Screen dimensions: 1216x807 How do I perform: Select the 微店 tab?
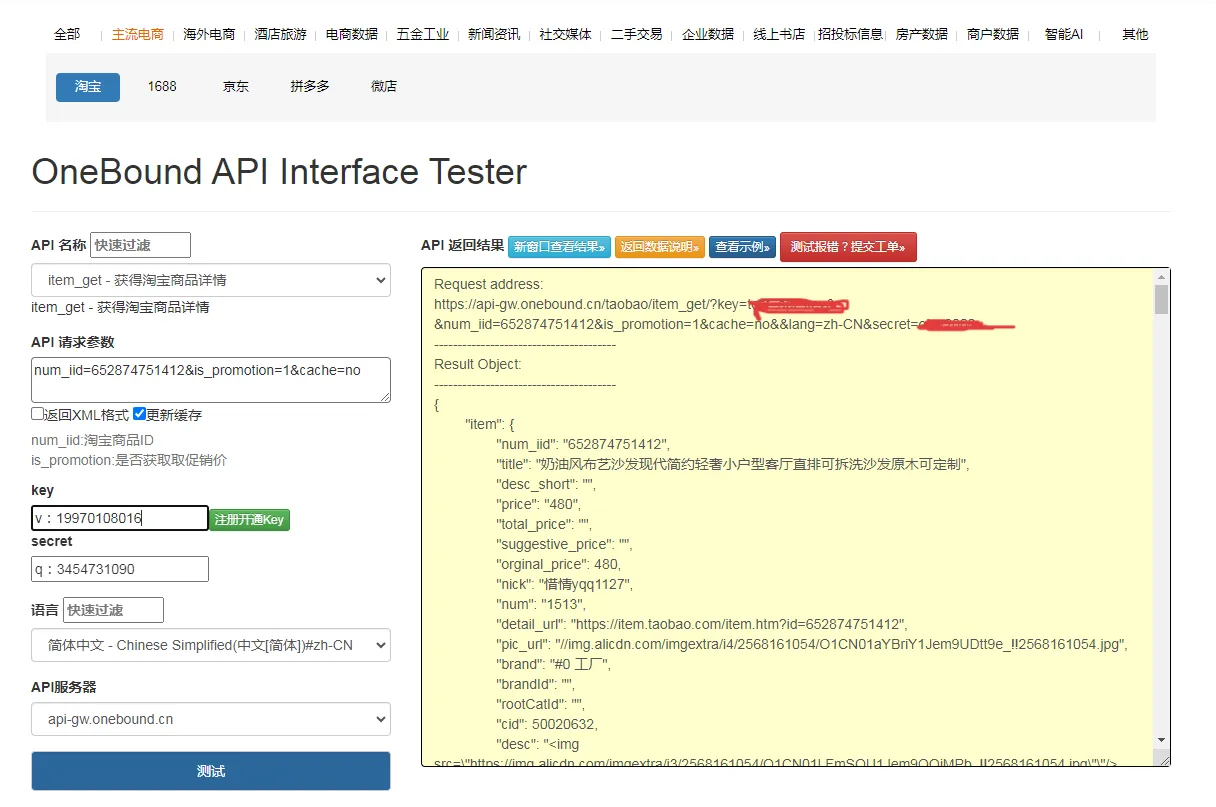(384, 87)
